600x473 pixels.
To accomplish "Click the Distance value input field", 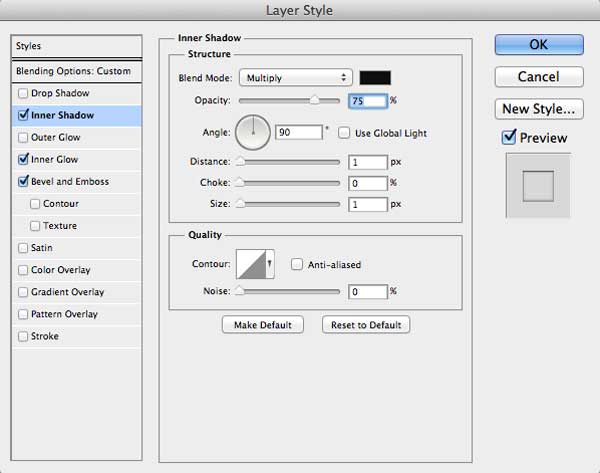I will coord(368,162).
